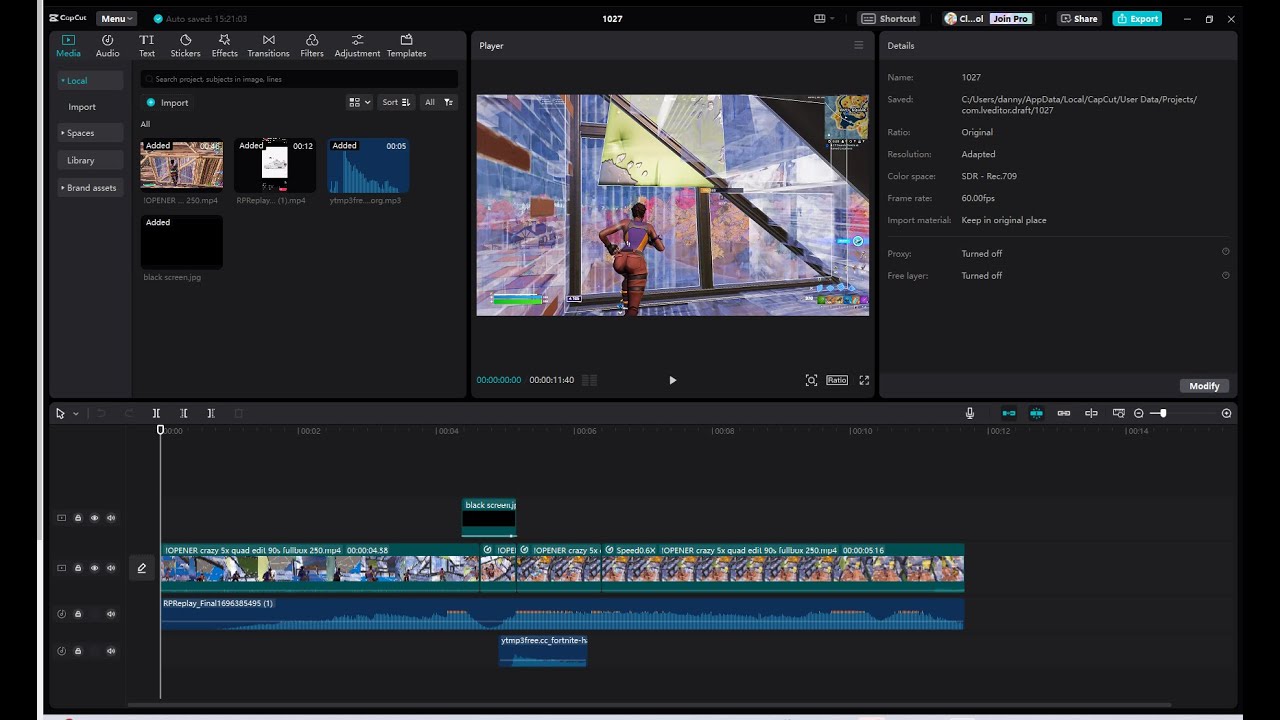Click the Modify button in Details
The height and width of the screenshot is (720, 1280).
pos(1204,386)
